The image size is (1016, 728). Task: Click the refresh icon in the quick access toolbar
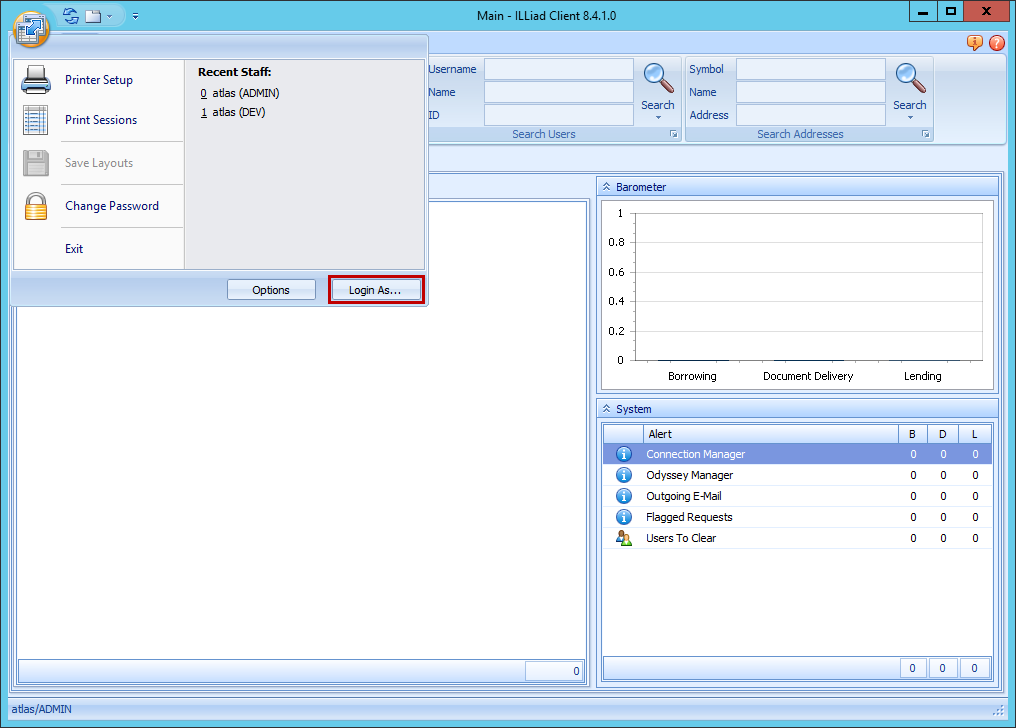69,15
